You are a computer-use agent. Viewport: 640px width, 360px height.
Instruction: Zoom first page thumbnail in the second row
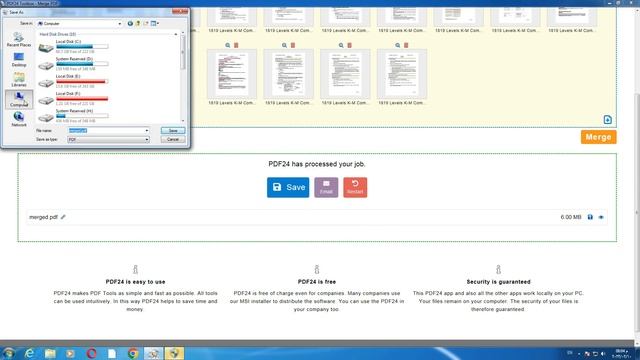coord(228,45)
